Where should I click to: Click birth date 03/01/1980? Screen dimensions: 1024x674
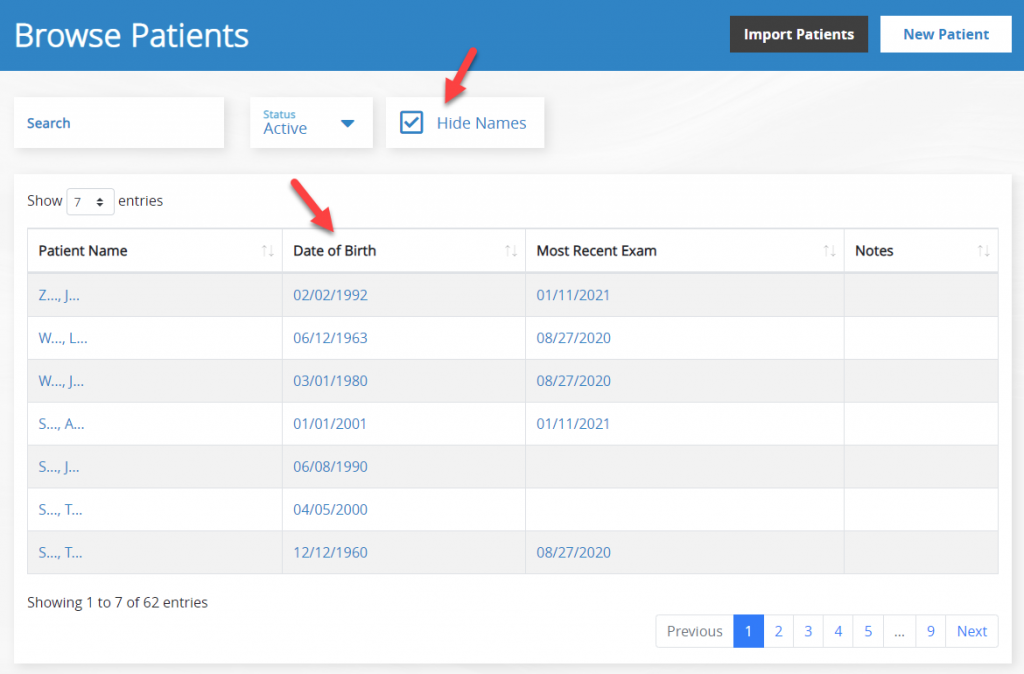330,381
